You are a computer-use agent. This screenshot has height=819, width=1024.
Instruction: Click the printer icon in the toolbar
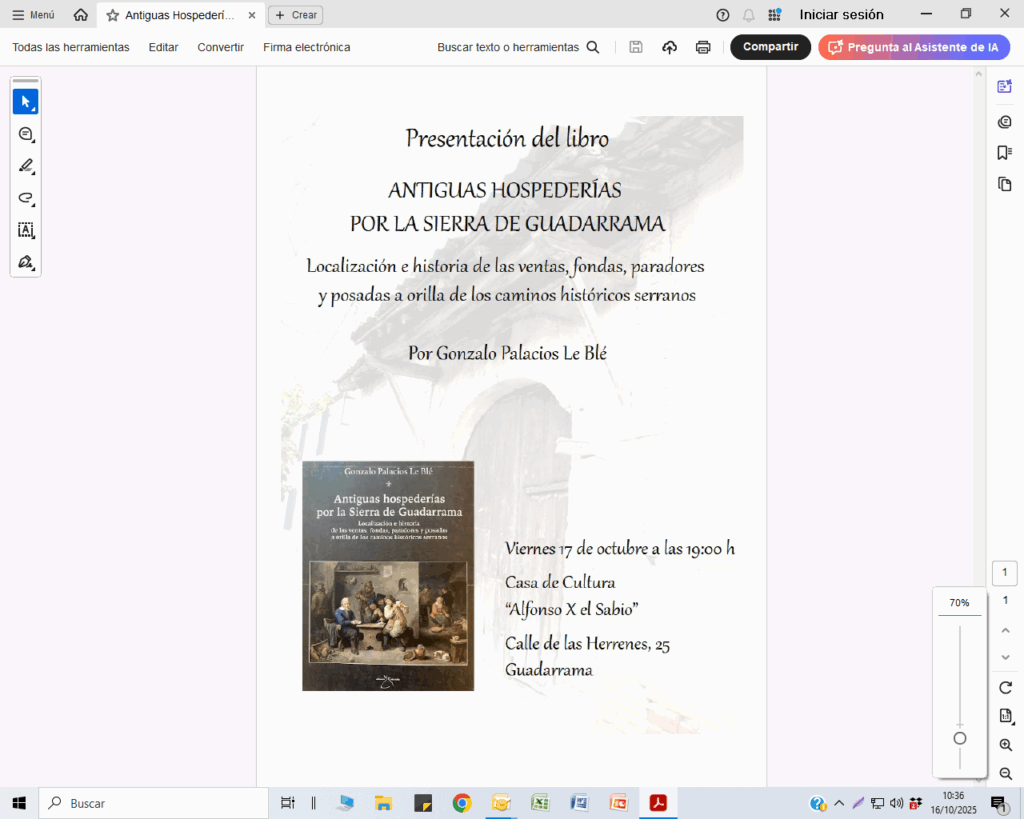[703, 47]
